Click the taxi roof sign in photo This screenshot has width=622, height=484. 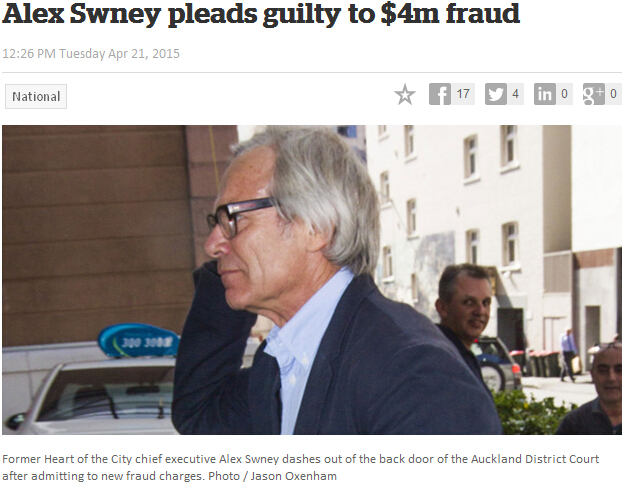pyautogui.click(x=139, y=341)
